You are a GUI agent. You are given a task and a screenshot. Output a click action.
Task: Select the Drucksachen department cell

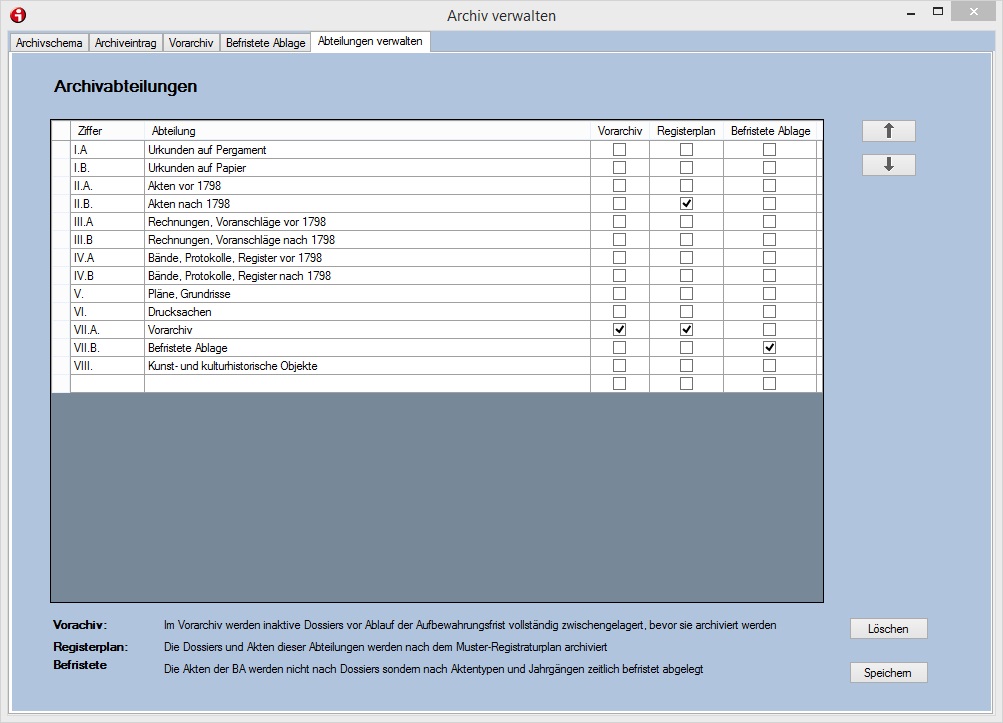[366, 312]
